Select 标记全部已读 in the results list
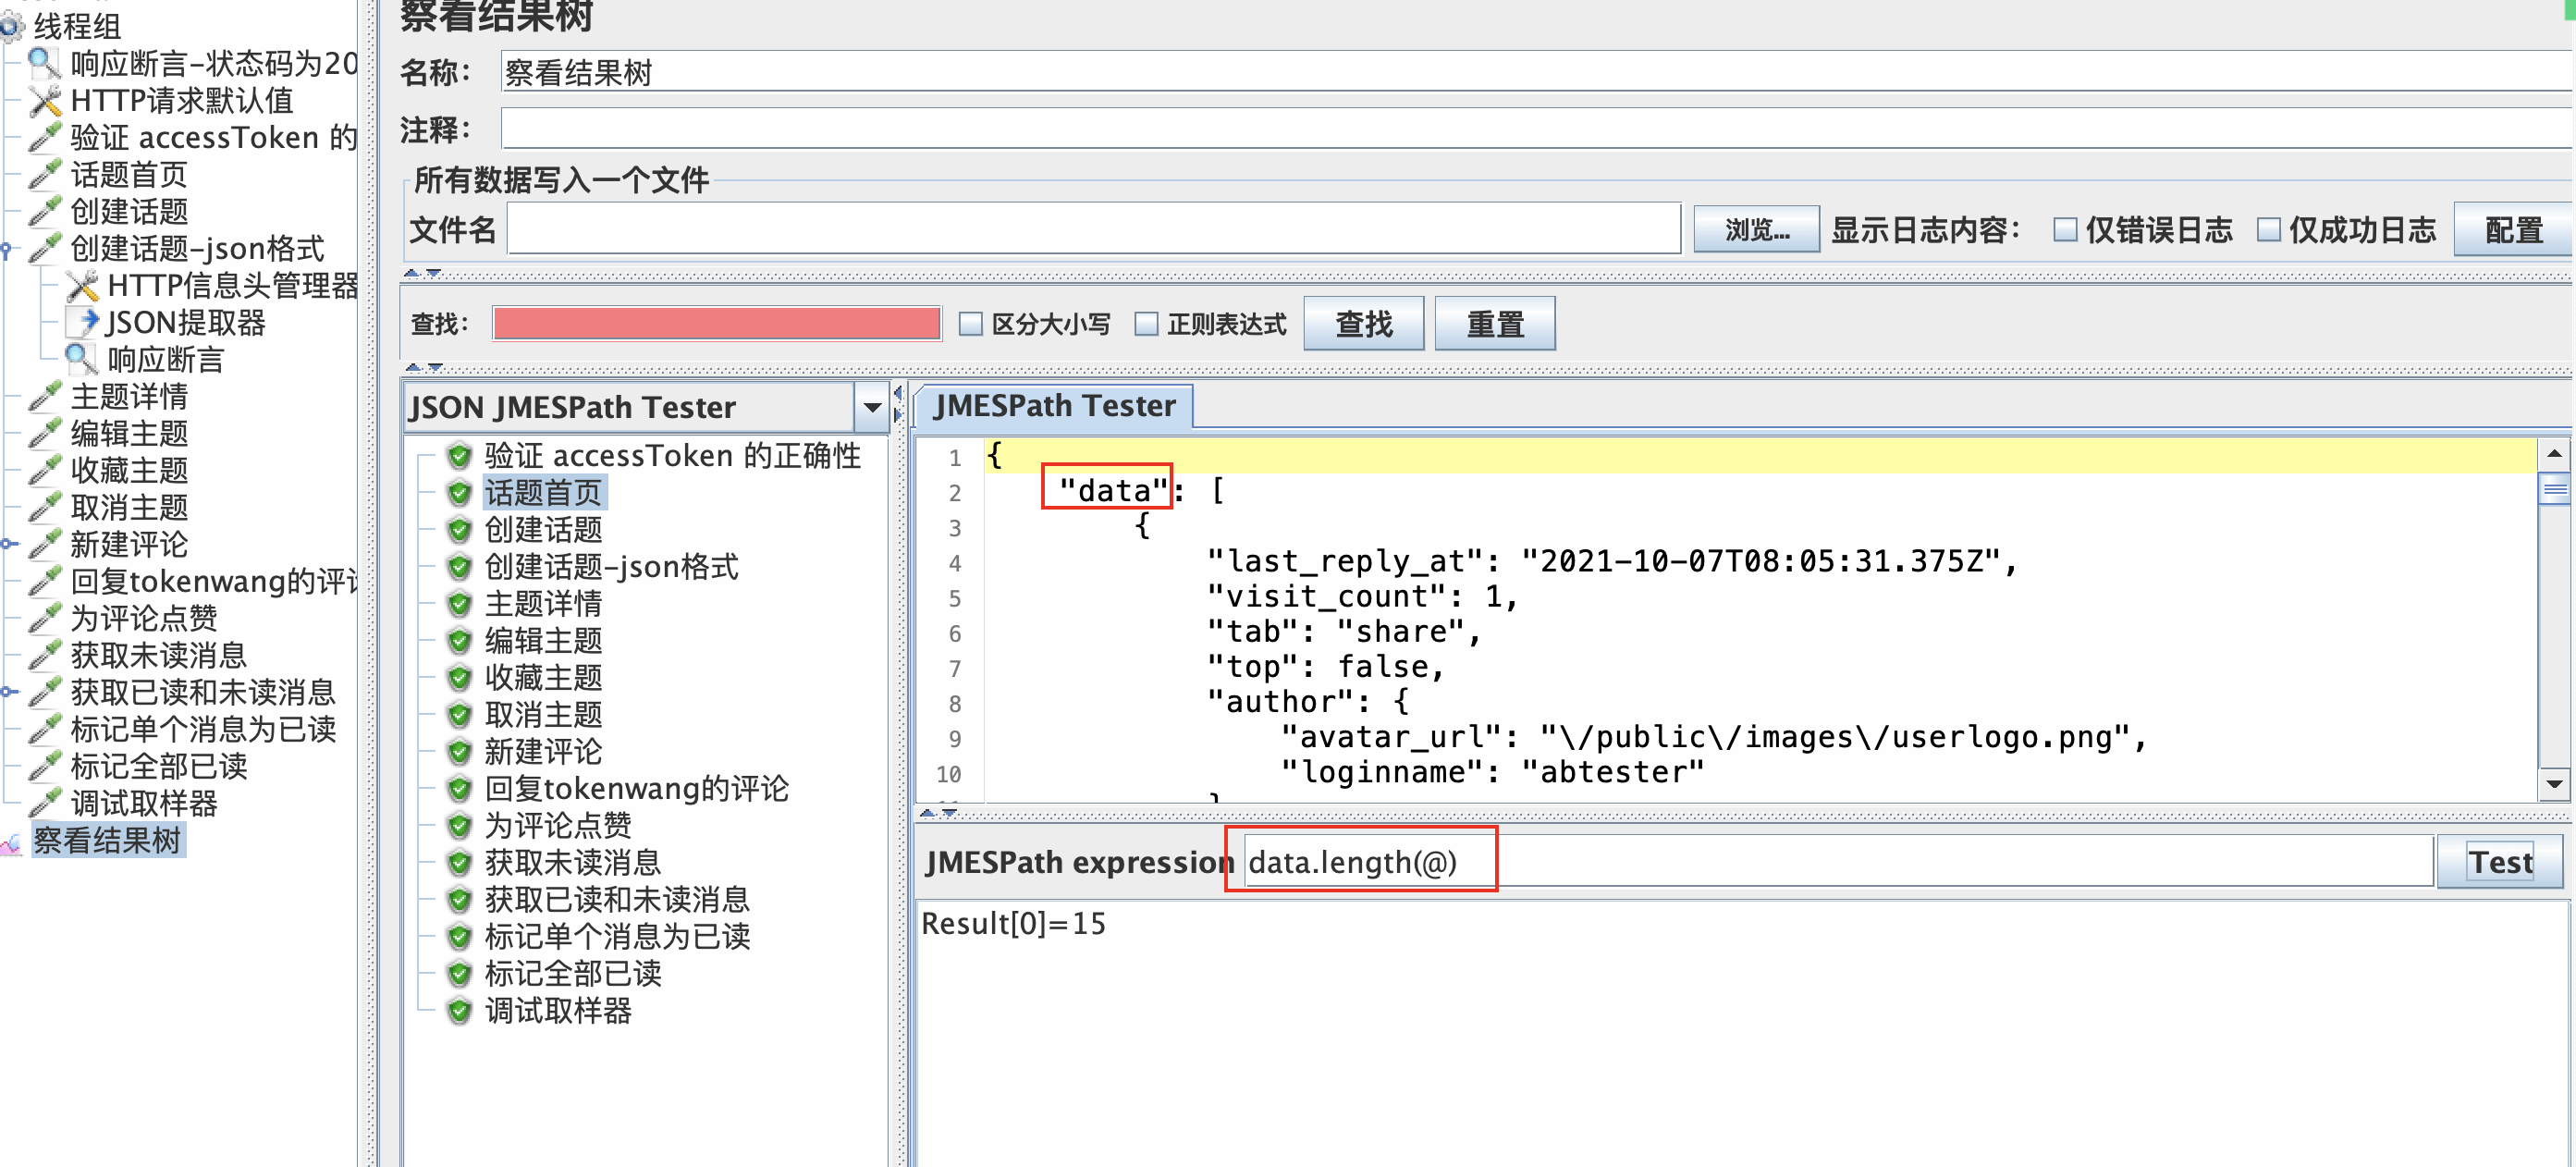 pyautogui.click(x=572, y=974)
